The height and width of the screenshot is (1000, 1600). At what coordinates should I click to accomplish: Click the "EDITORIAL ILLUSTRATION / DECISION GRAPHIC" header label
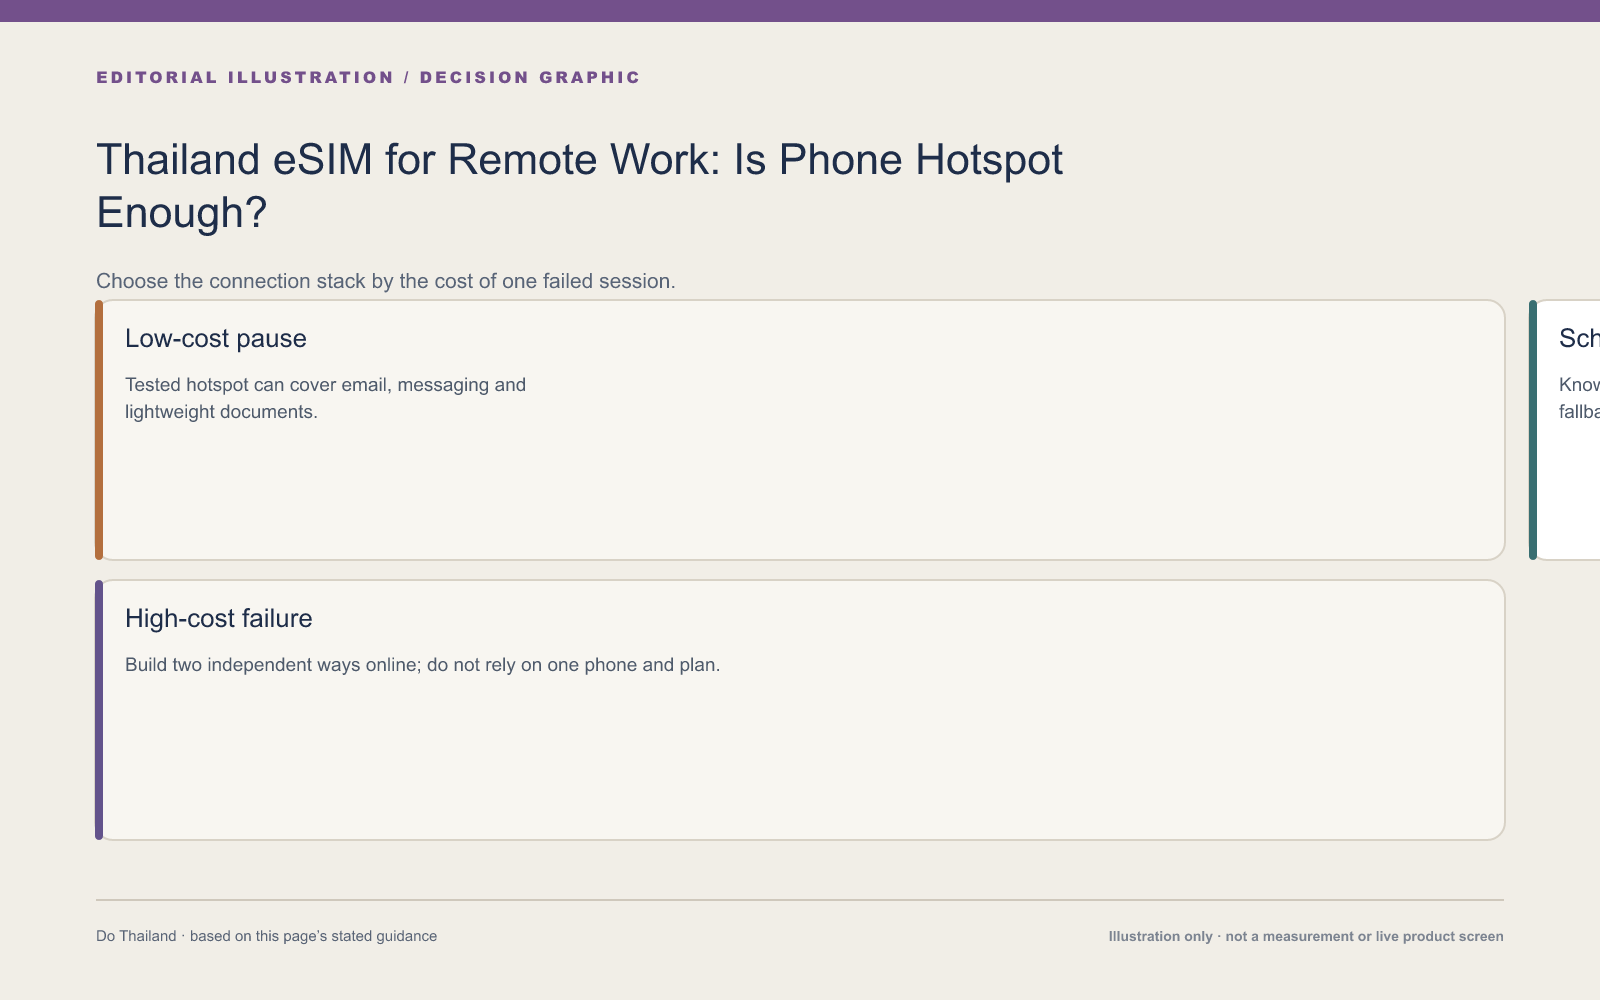click(x=368, y=77)
